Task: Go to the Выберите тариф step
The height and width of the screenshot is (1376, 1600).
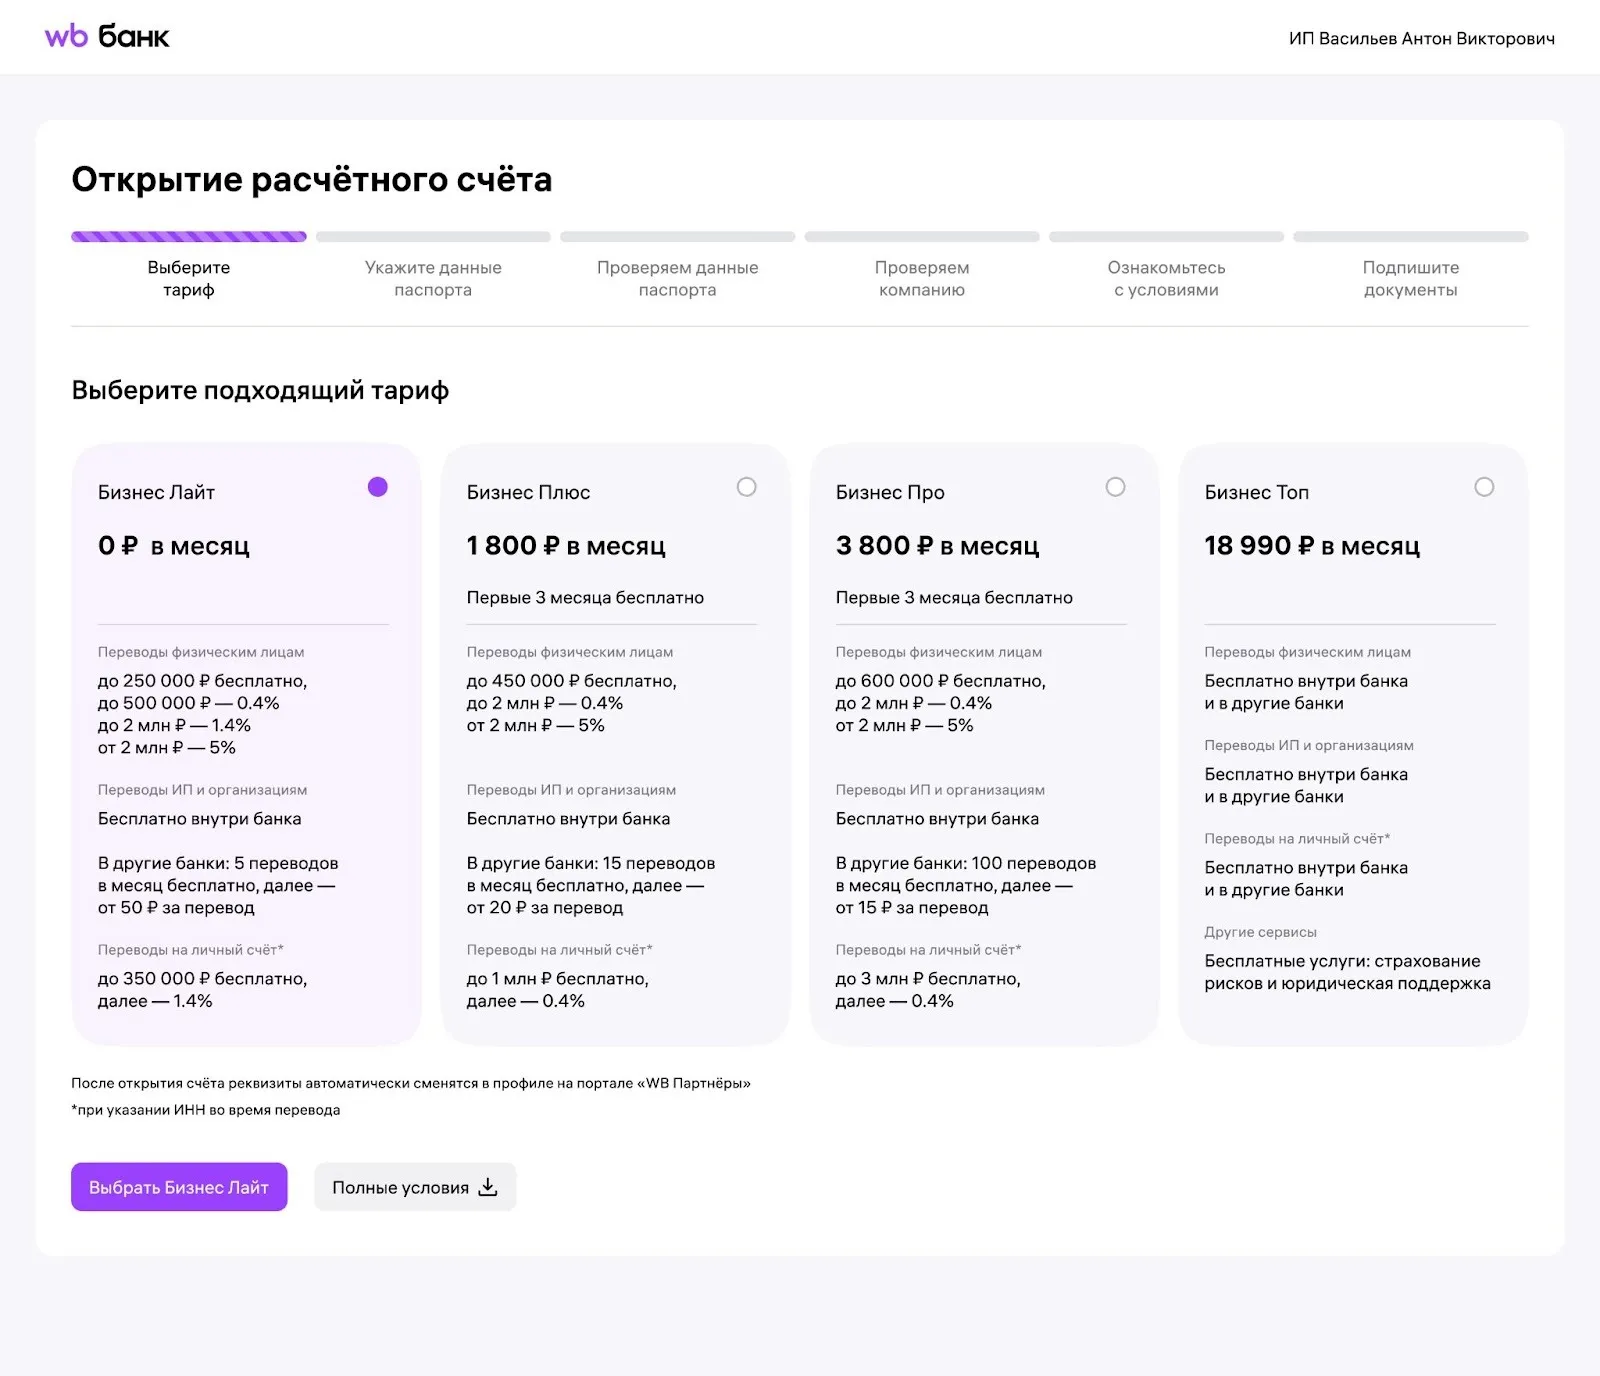Action: point(188,278)
